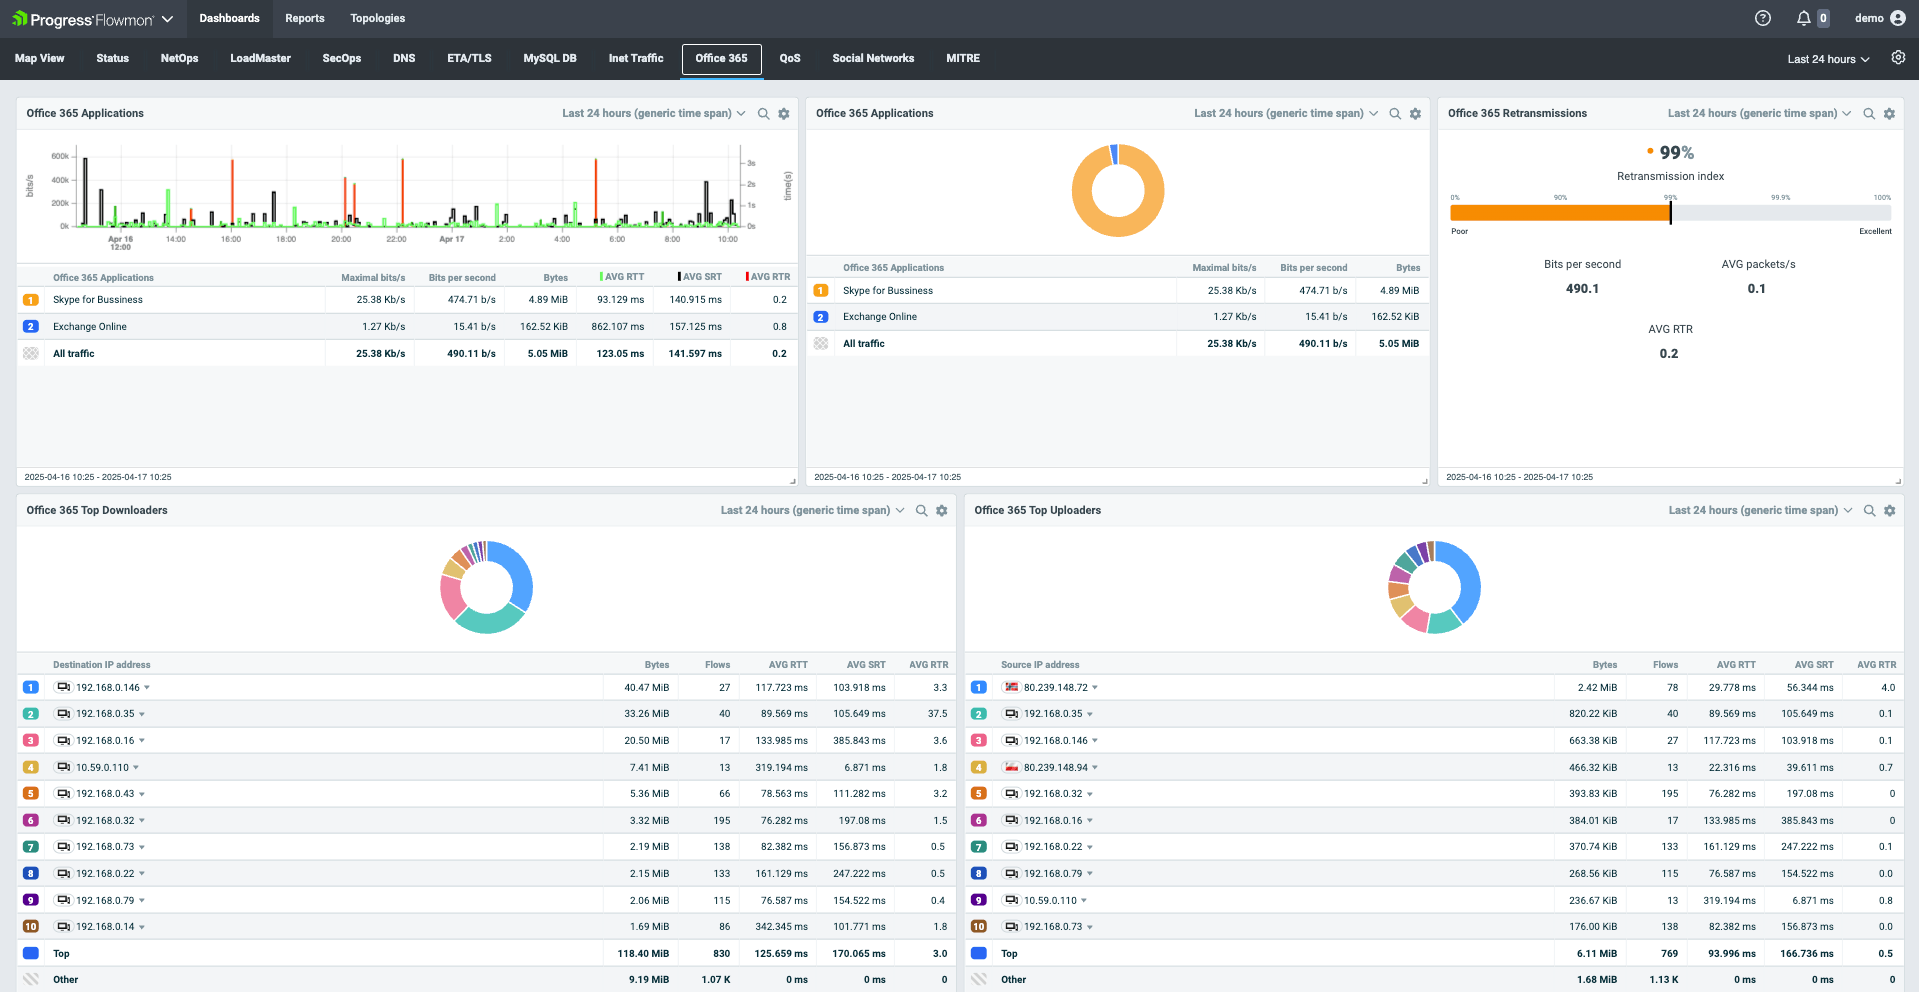Image resolution: width=1919 pixels, height=992 pixels.
Task: Open dashboard settings gear in tab bar
Action: [1898, 58]
